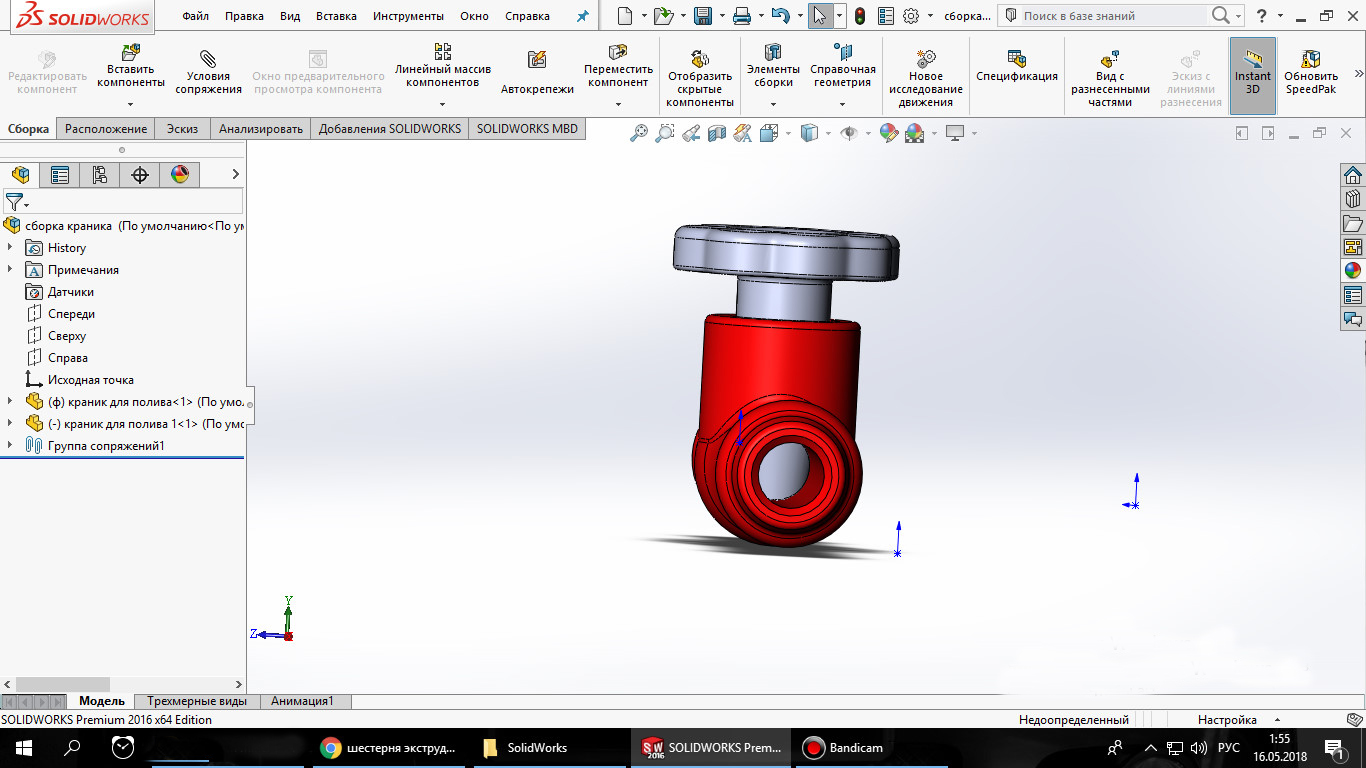Click Section View icon in viewport toolbar
The height and width of the screenshot is (768, 1366).
click(x=716, y=132)
